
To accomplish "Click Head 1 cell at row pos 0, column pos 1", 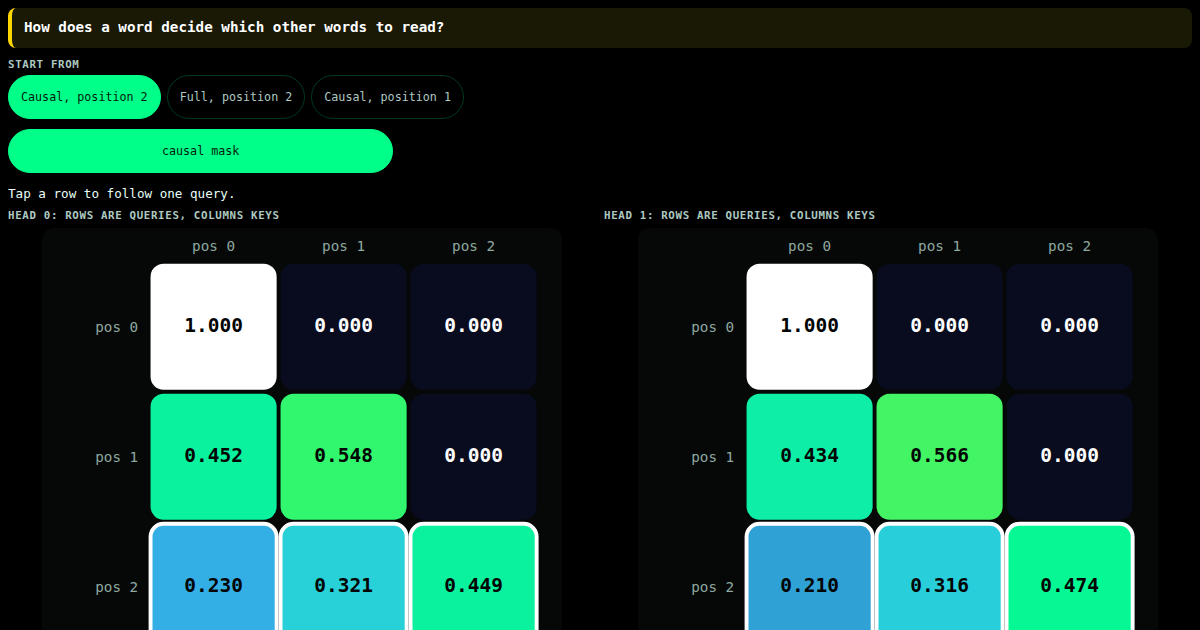I will pos(940,326).
